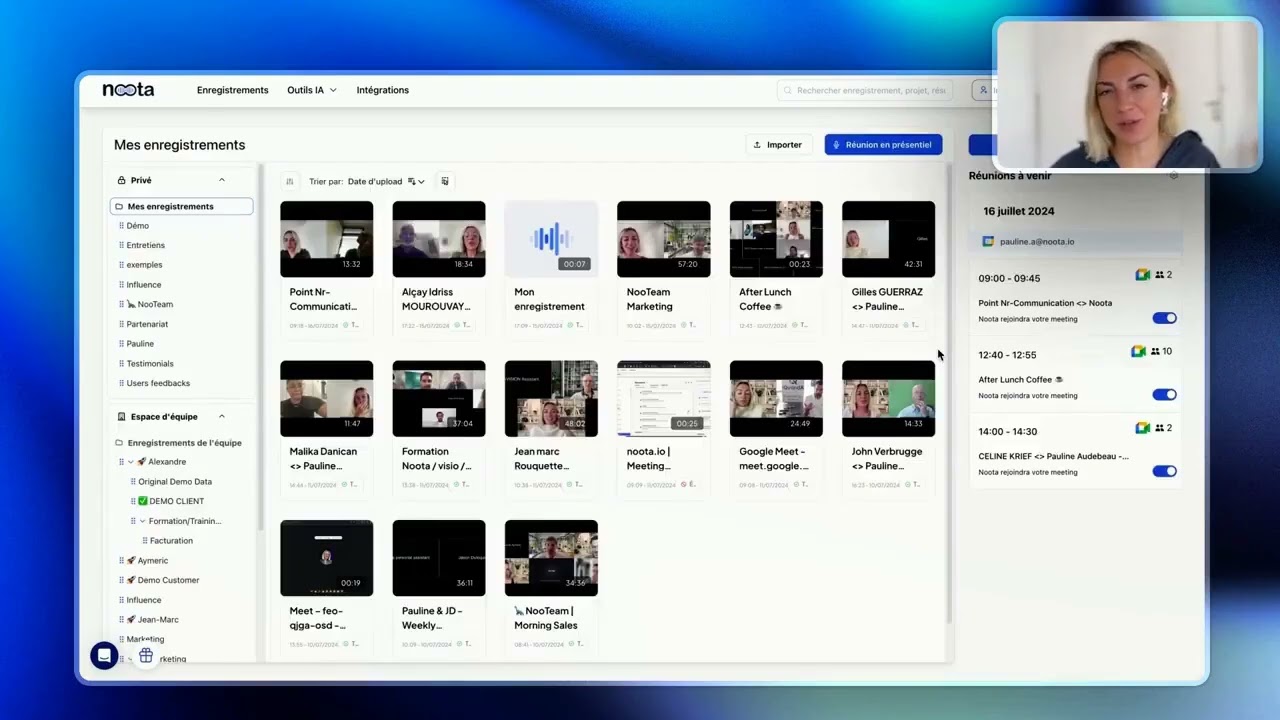Image resolution: width=1280 pixels, height=720 pixels.
Task: Click the drag handle next to Testimonials folder
Action: pos(121,364)
